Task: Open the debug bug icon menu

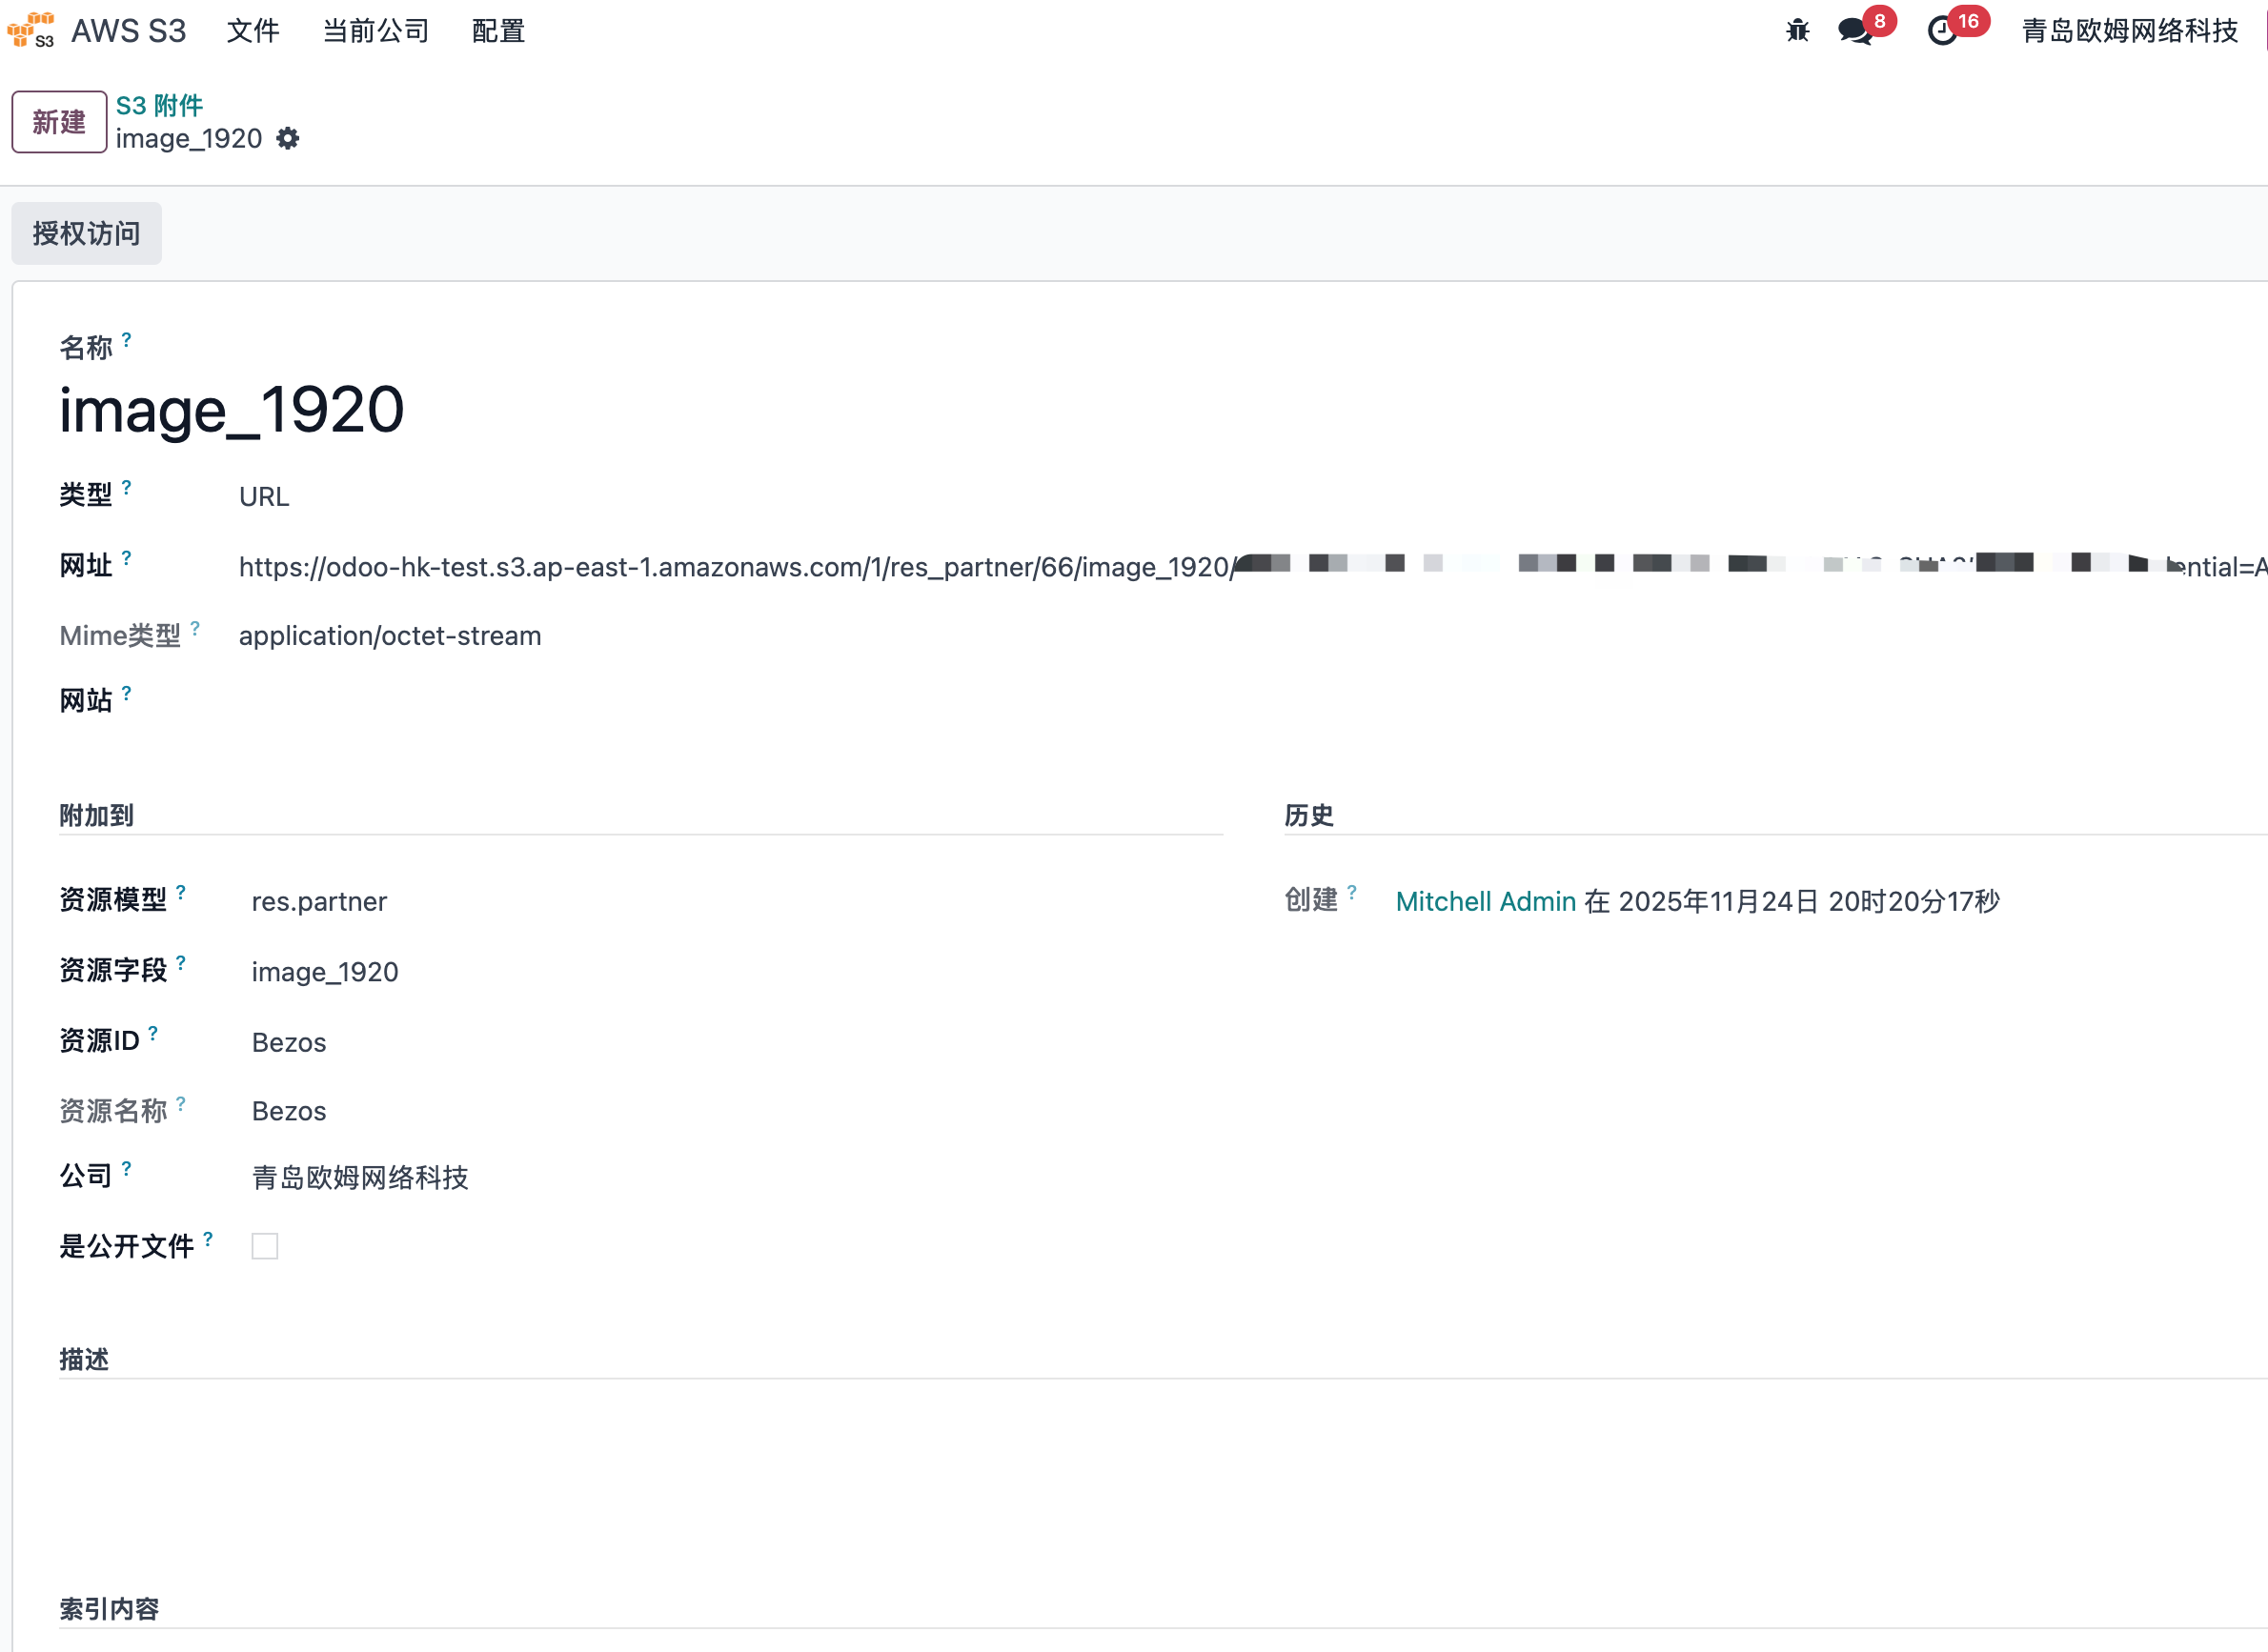Action: tap(1797, 31)
